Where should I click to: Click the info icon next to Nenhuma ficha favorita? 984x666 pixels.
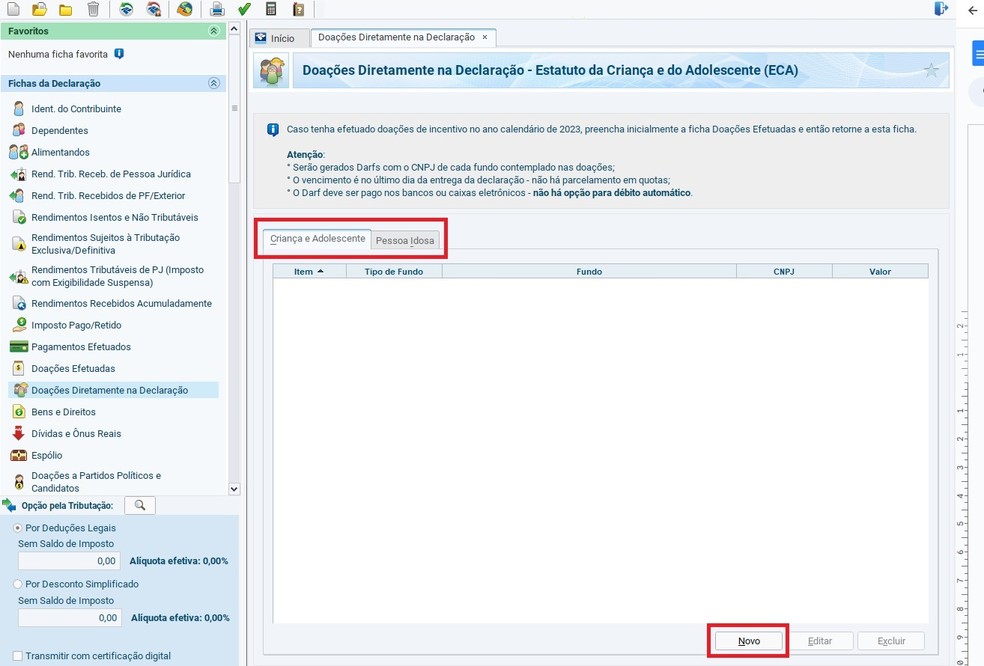[119, 54]
